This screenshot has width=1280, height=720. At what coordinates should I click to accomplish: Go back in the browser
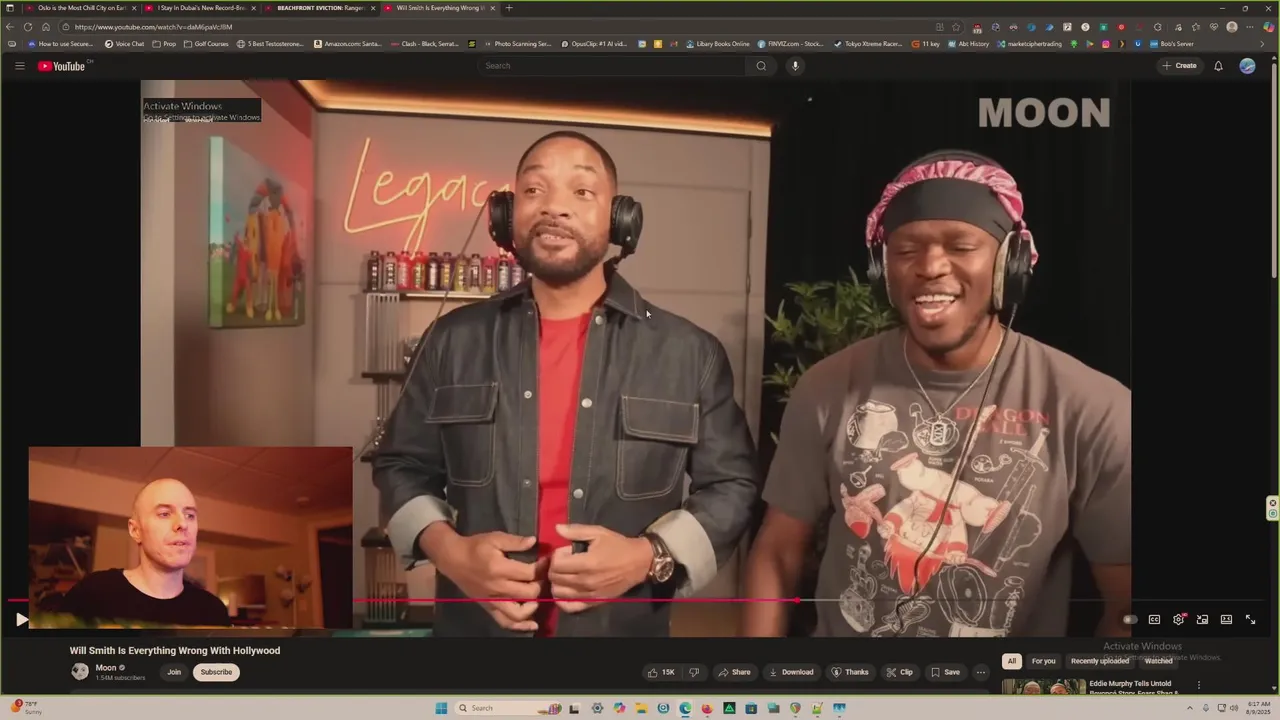pos(10,27)
